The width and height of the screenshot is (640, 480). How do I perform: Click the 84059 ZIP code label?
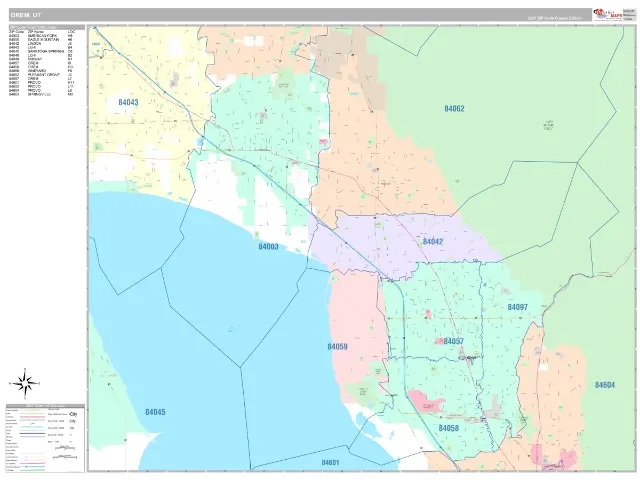tap(337, 347)
